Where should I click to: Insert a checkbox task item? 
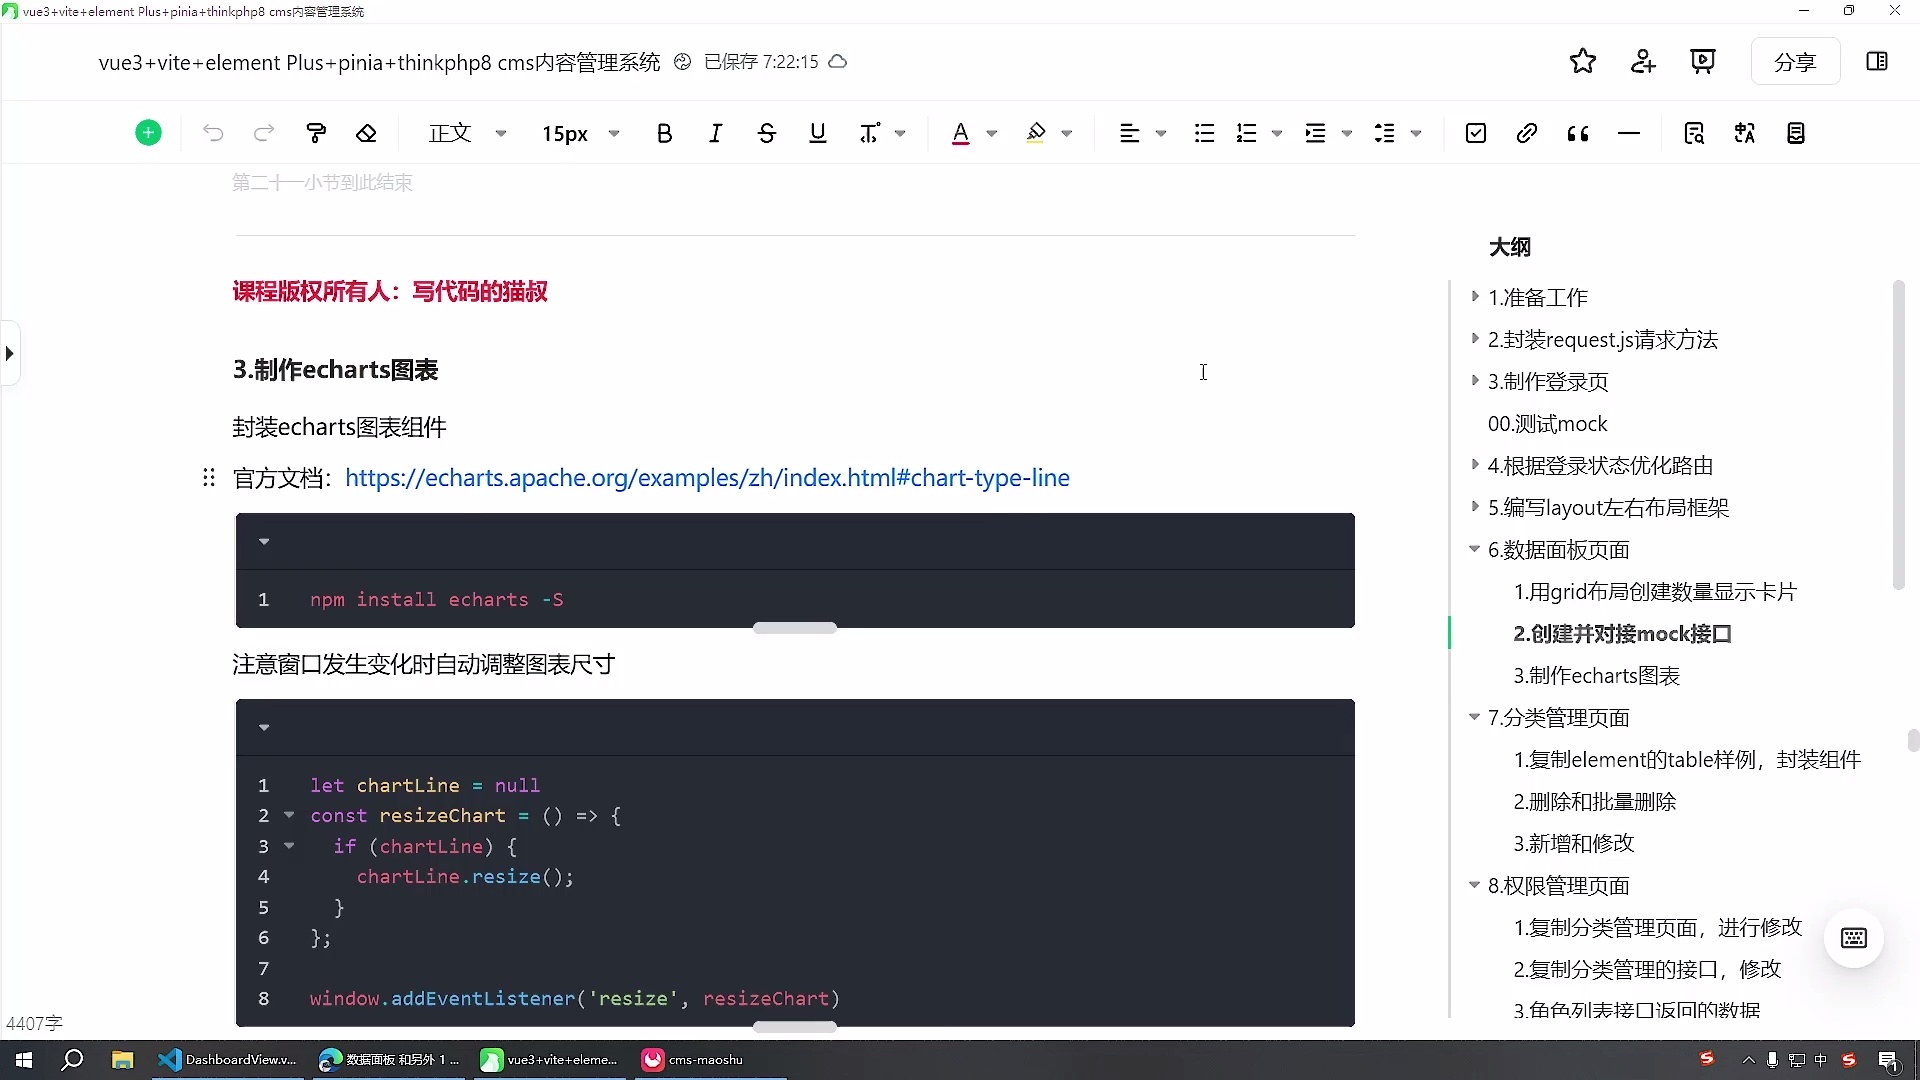[x=1476, y=133]
